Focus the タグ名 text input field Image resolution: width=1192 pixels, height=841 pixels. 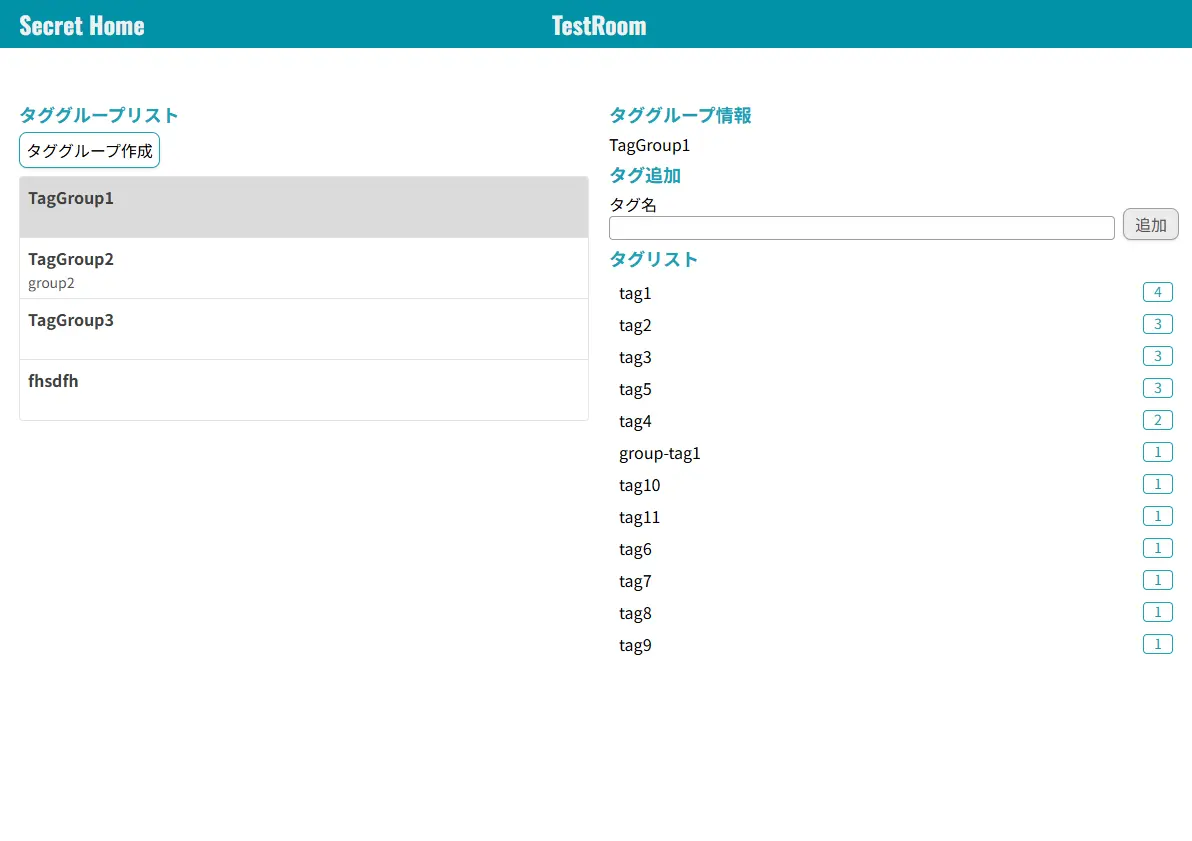[861, 228]
